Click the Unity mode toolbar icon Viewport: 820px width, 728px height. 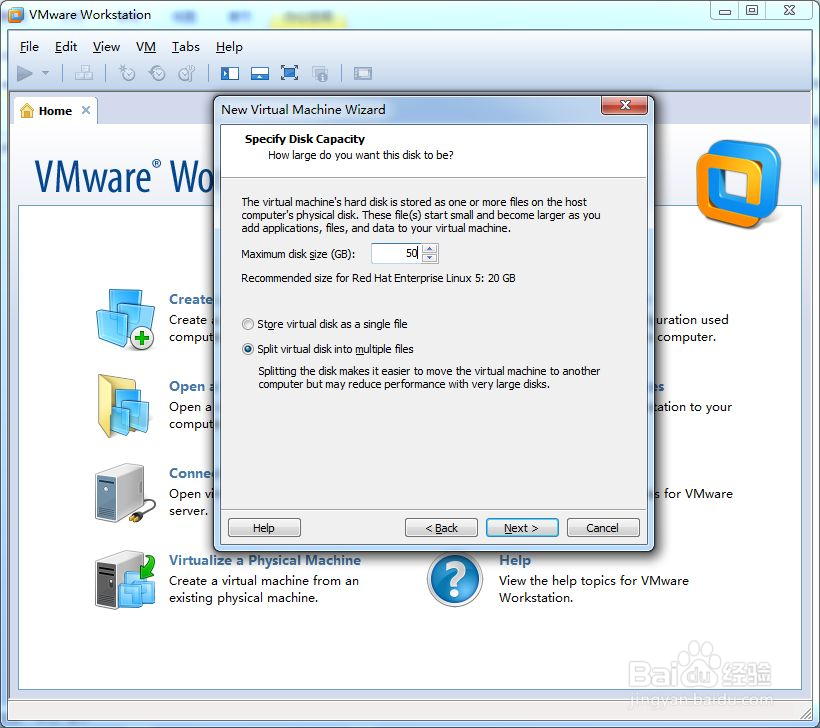pyautogui.click(x=320, y=73)
